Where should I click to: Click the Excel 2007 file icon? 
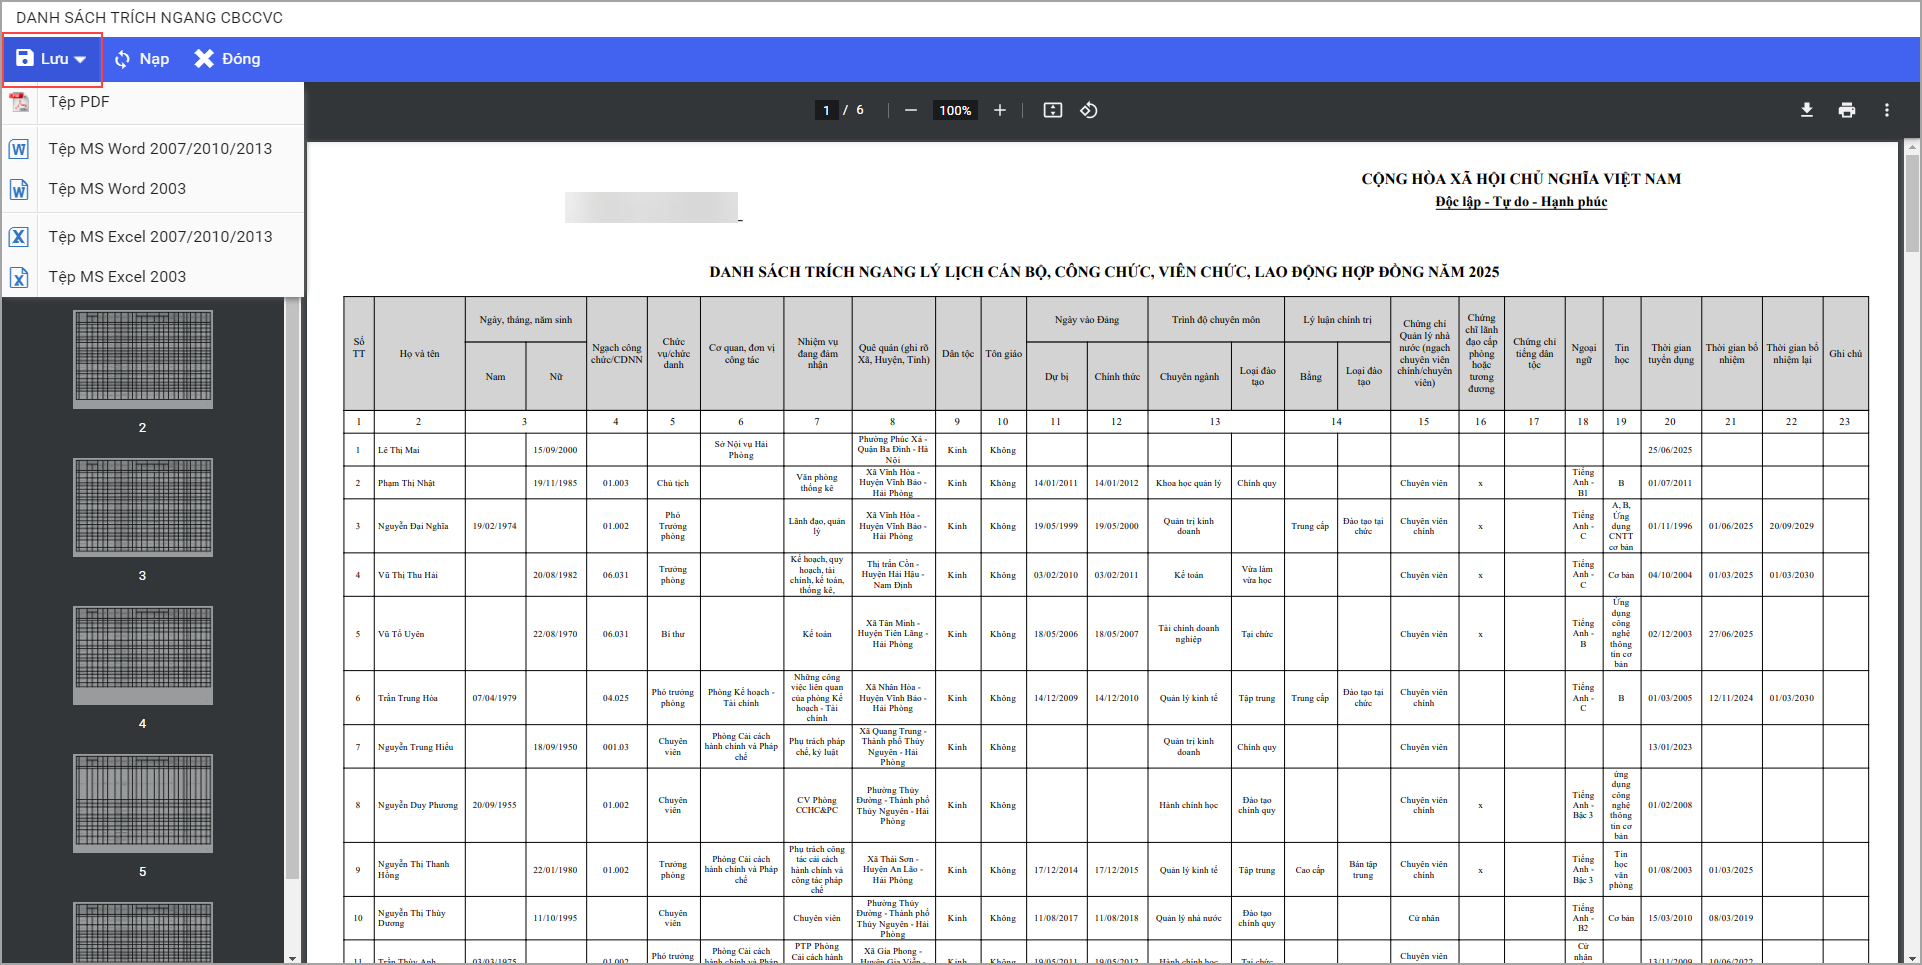19,237
